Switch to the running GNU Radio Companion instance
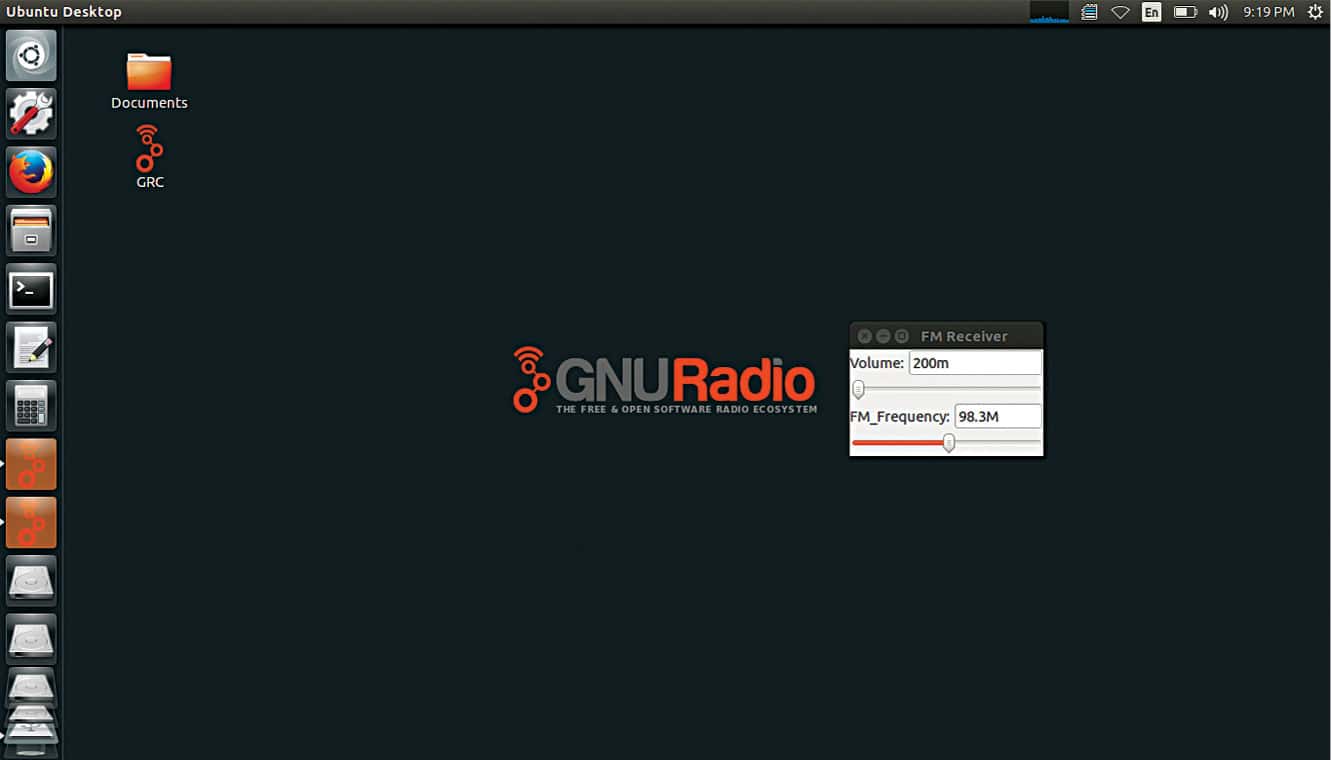This screenshot has height=760, width=1331. point(31,463)
